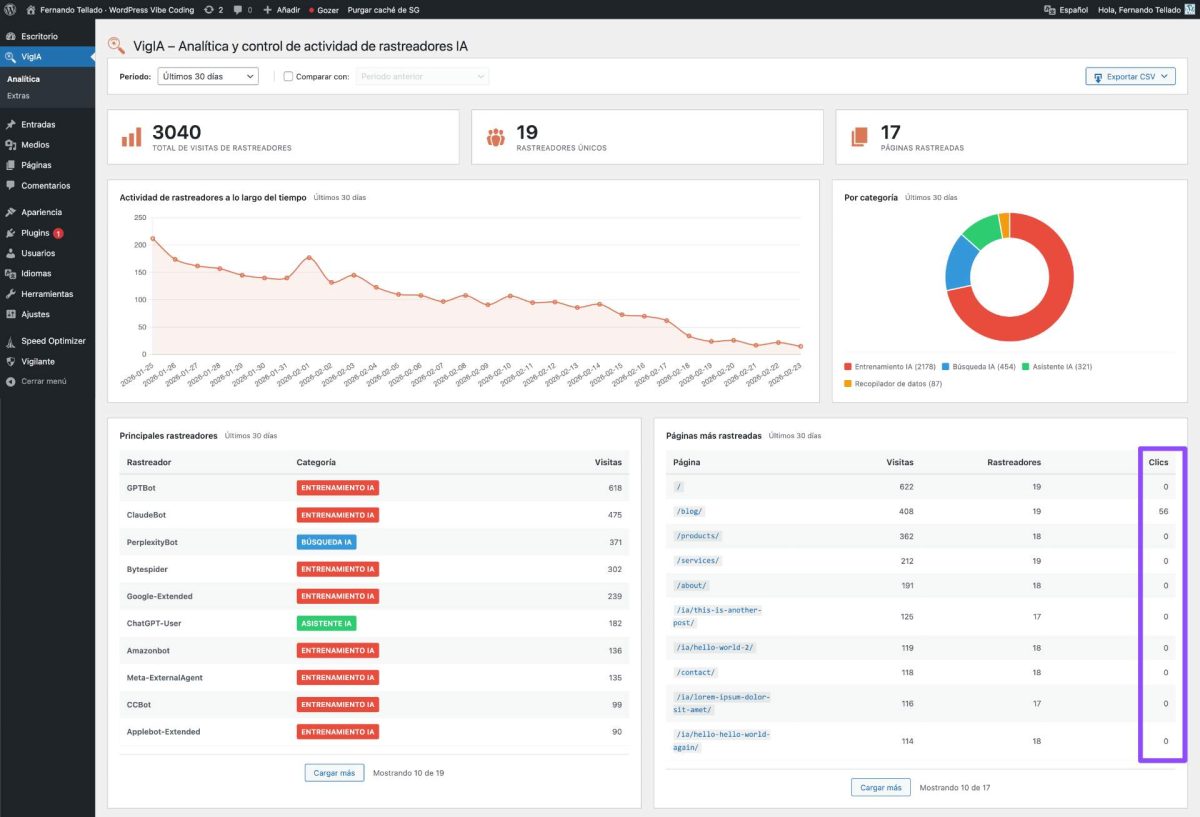Click the Medios media icon

(11, 145)
